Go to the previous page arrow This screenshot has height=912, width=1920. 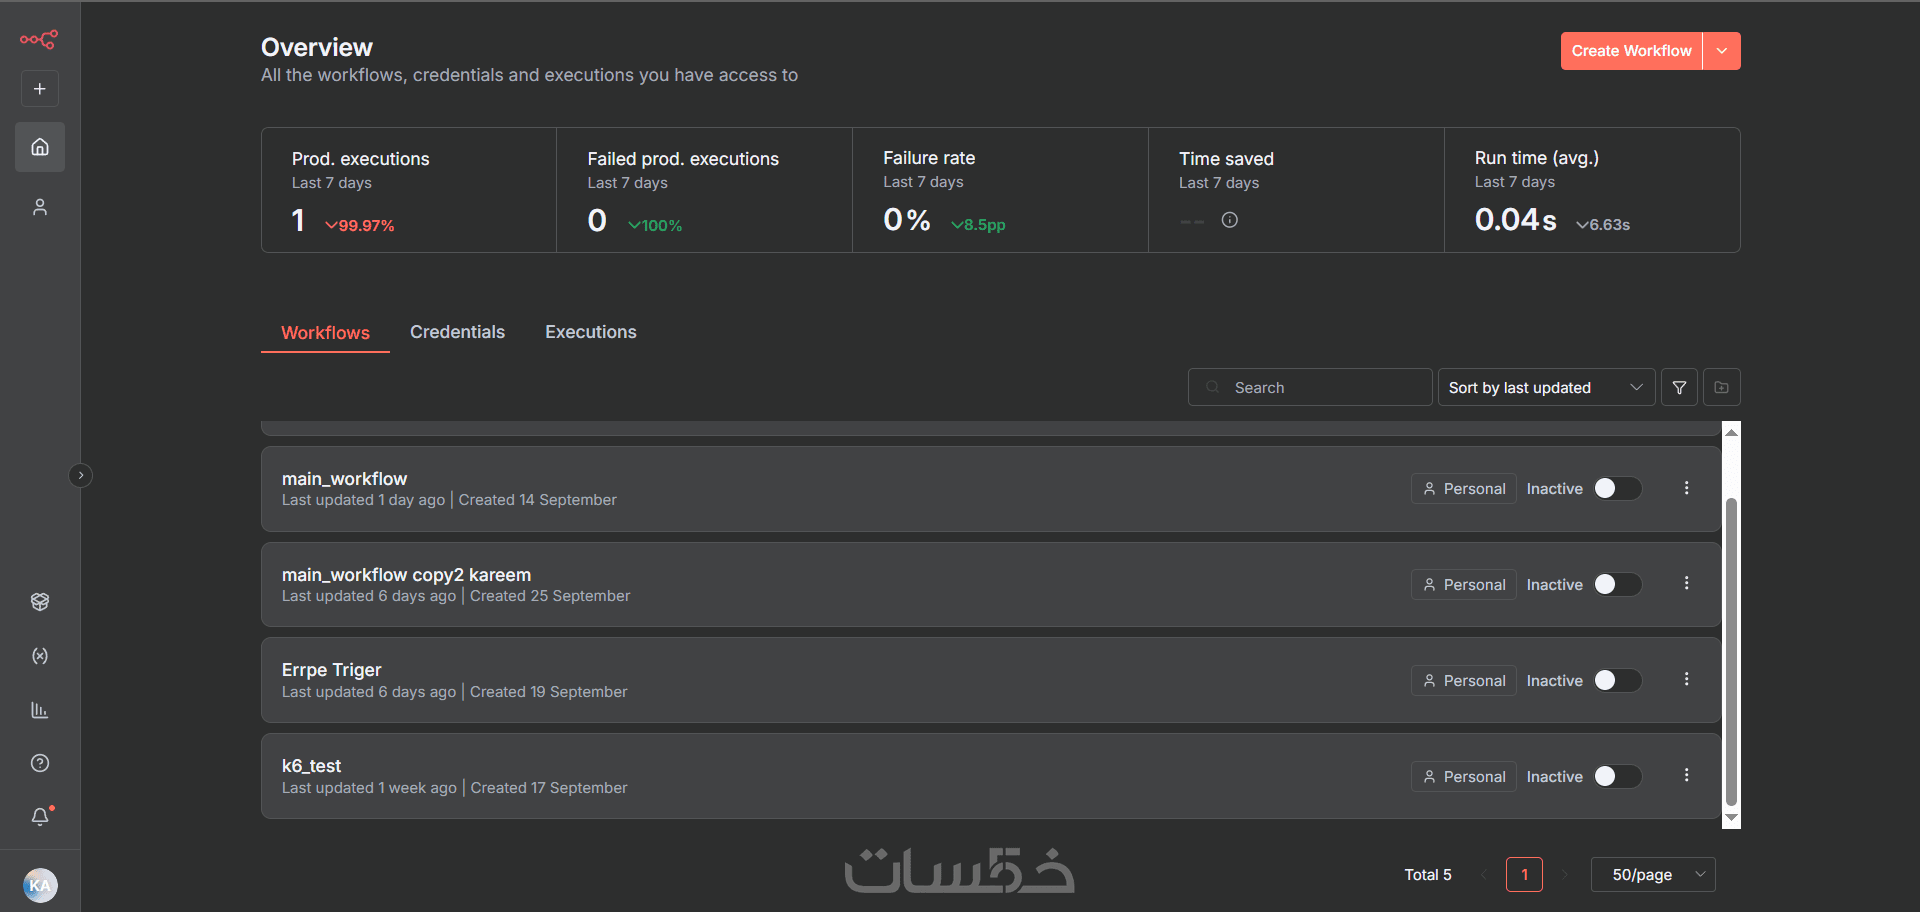(x=1484, y=875)
